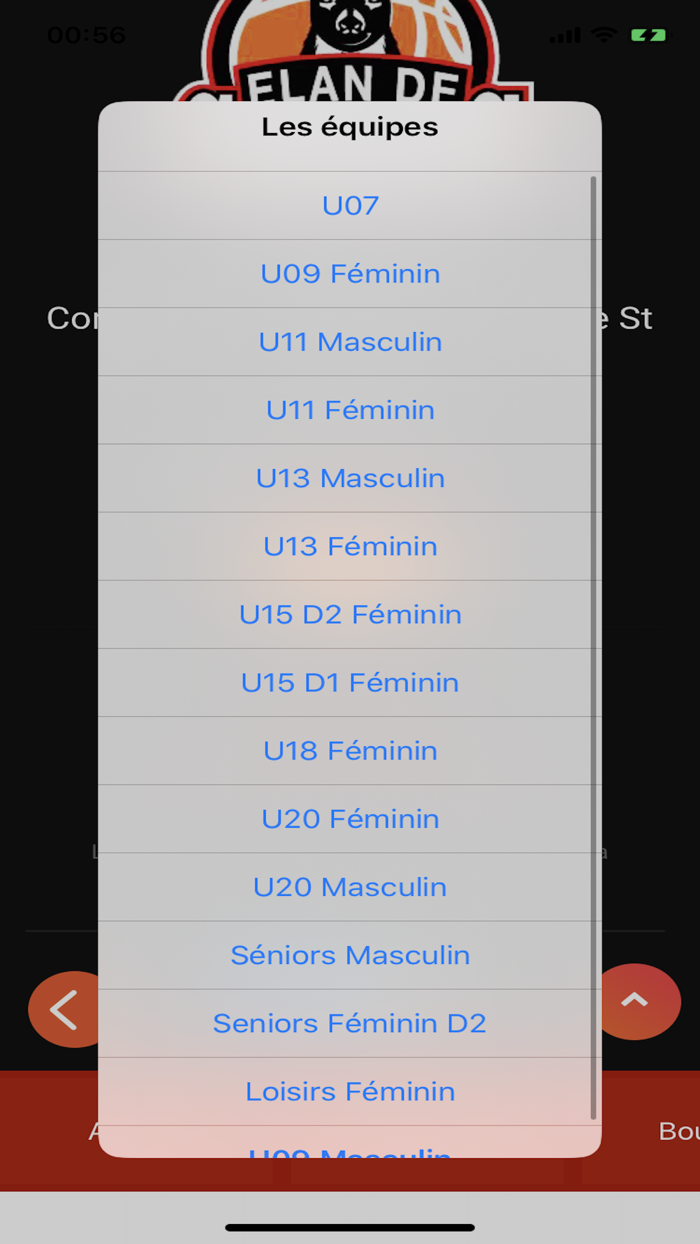
Task: Select Seniors Féminin D2
Action: pos(350,1023)
